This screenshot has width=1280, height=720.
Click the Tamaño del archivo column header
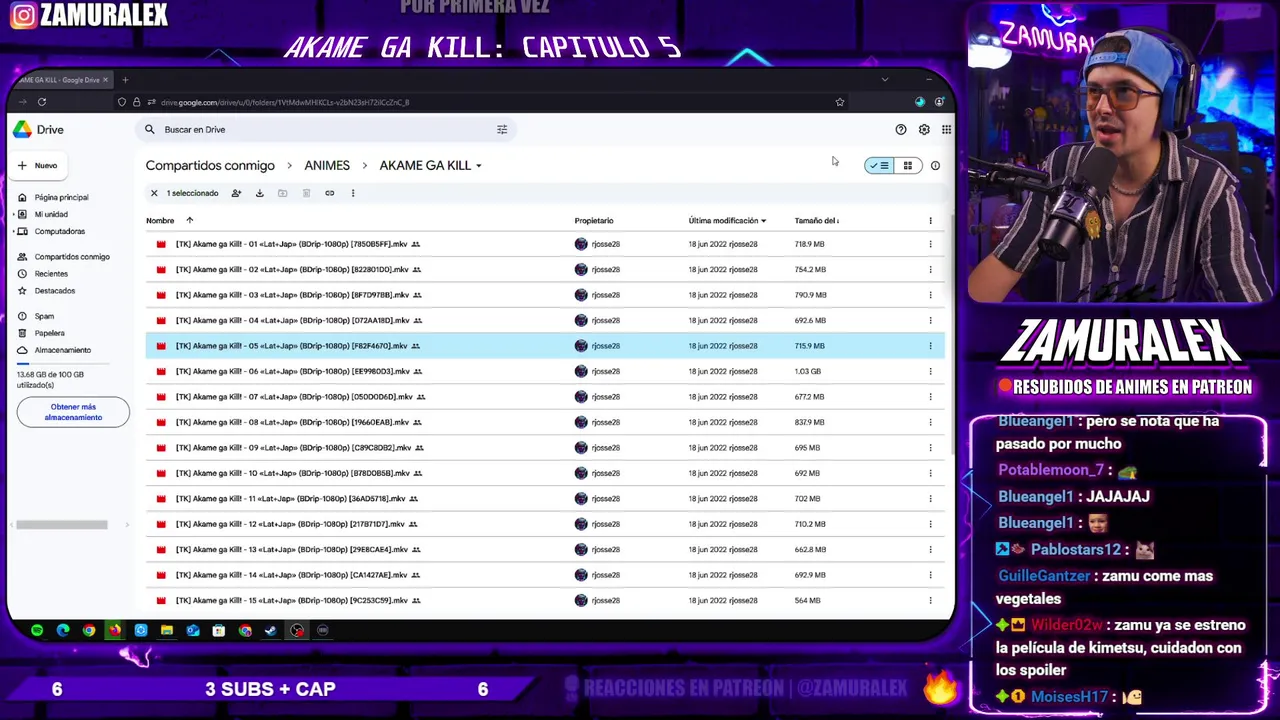point(816,221)
